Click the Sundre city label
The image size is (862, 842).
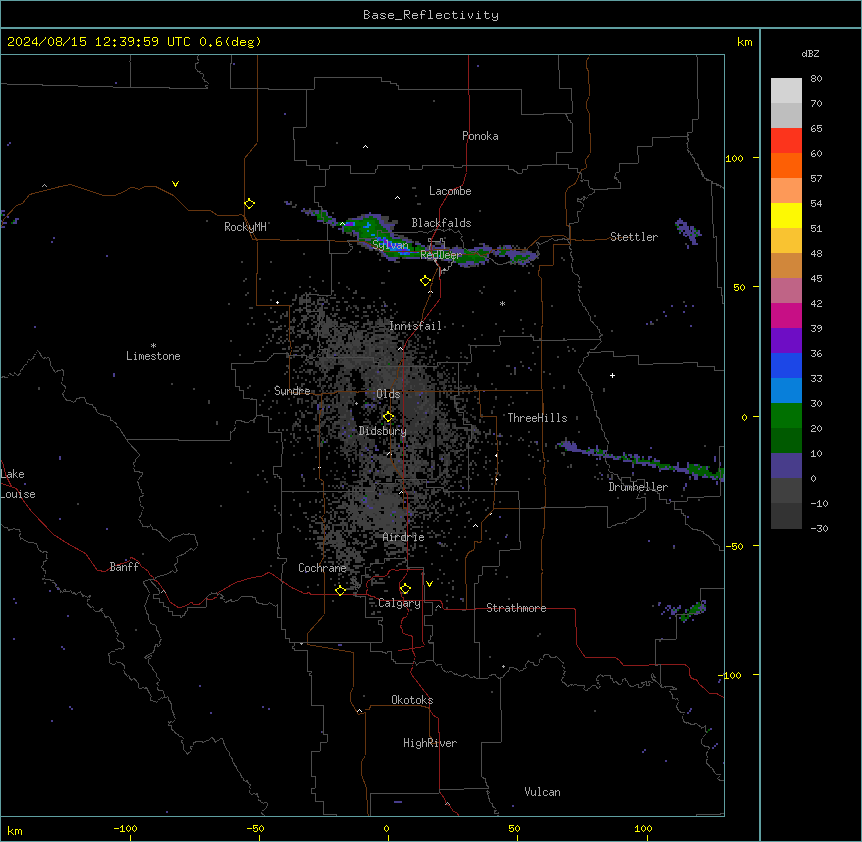(292, 391)
